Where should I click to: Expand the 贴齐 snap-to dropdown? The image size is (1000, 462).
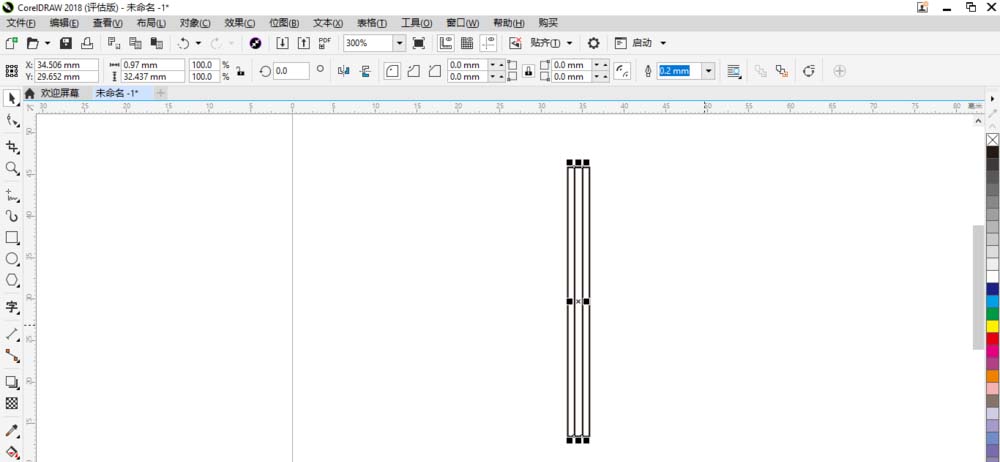[x=569, y=43]
